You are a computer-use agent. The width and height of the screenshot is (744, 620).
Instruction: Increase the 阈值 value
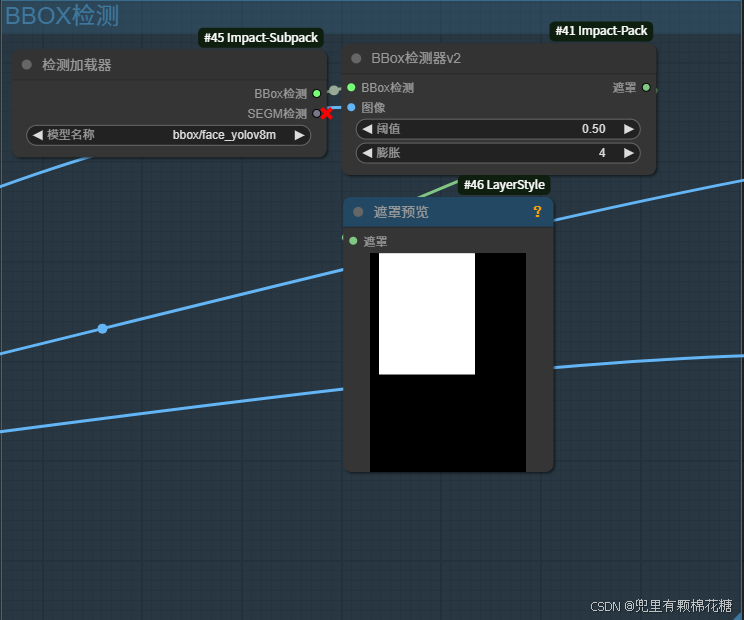click(x=629, y=129)
